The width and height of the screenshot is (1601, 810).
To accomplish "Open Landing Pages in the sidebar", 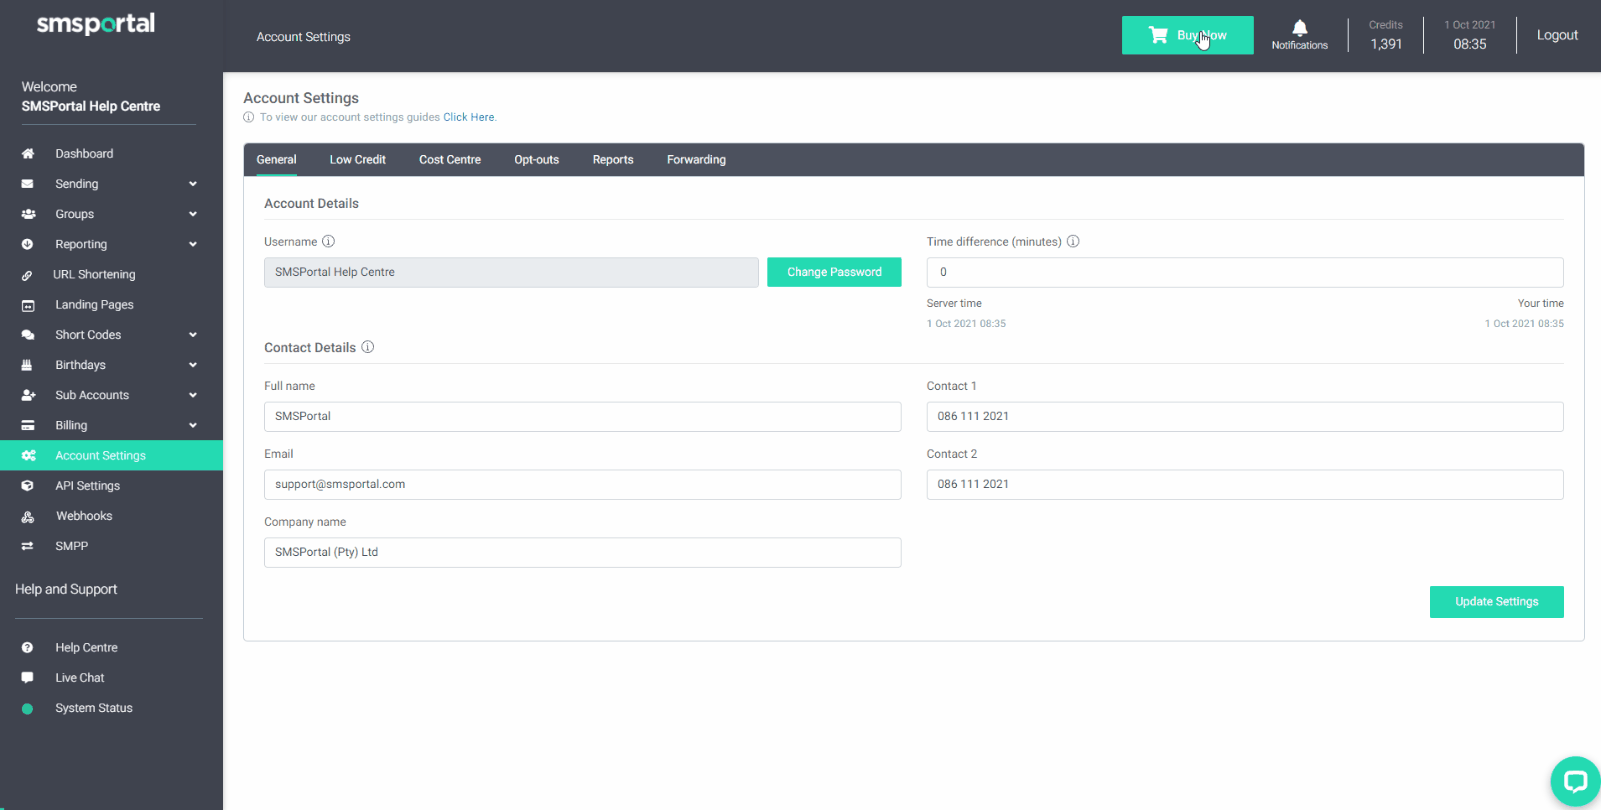I will pyautogui.click(x=94, y=305).
